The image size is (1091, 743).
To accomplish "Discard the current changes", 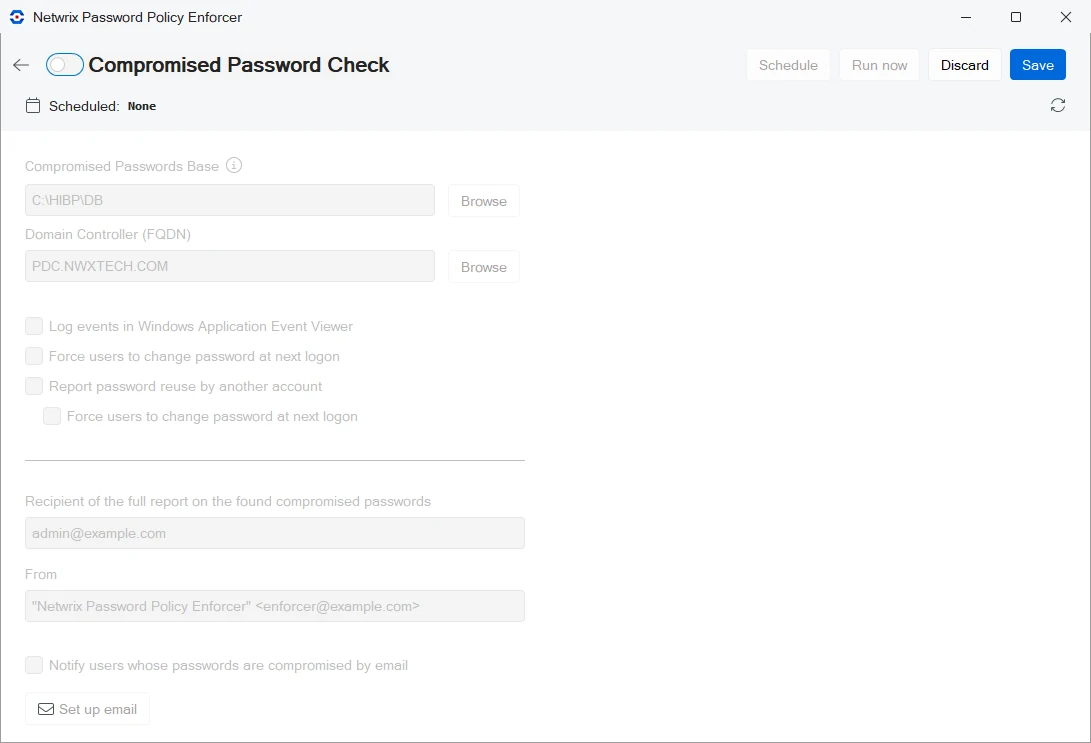I will [964, 64].
